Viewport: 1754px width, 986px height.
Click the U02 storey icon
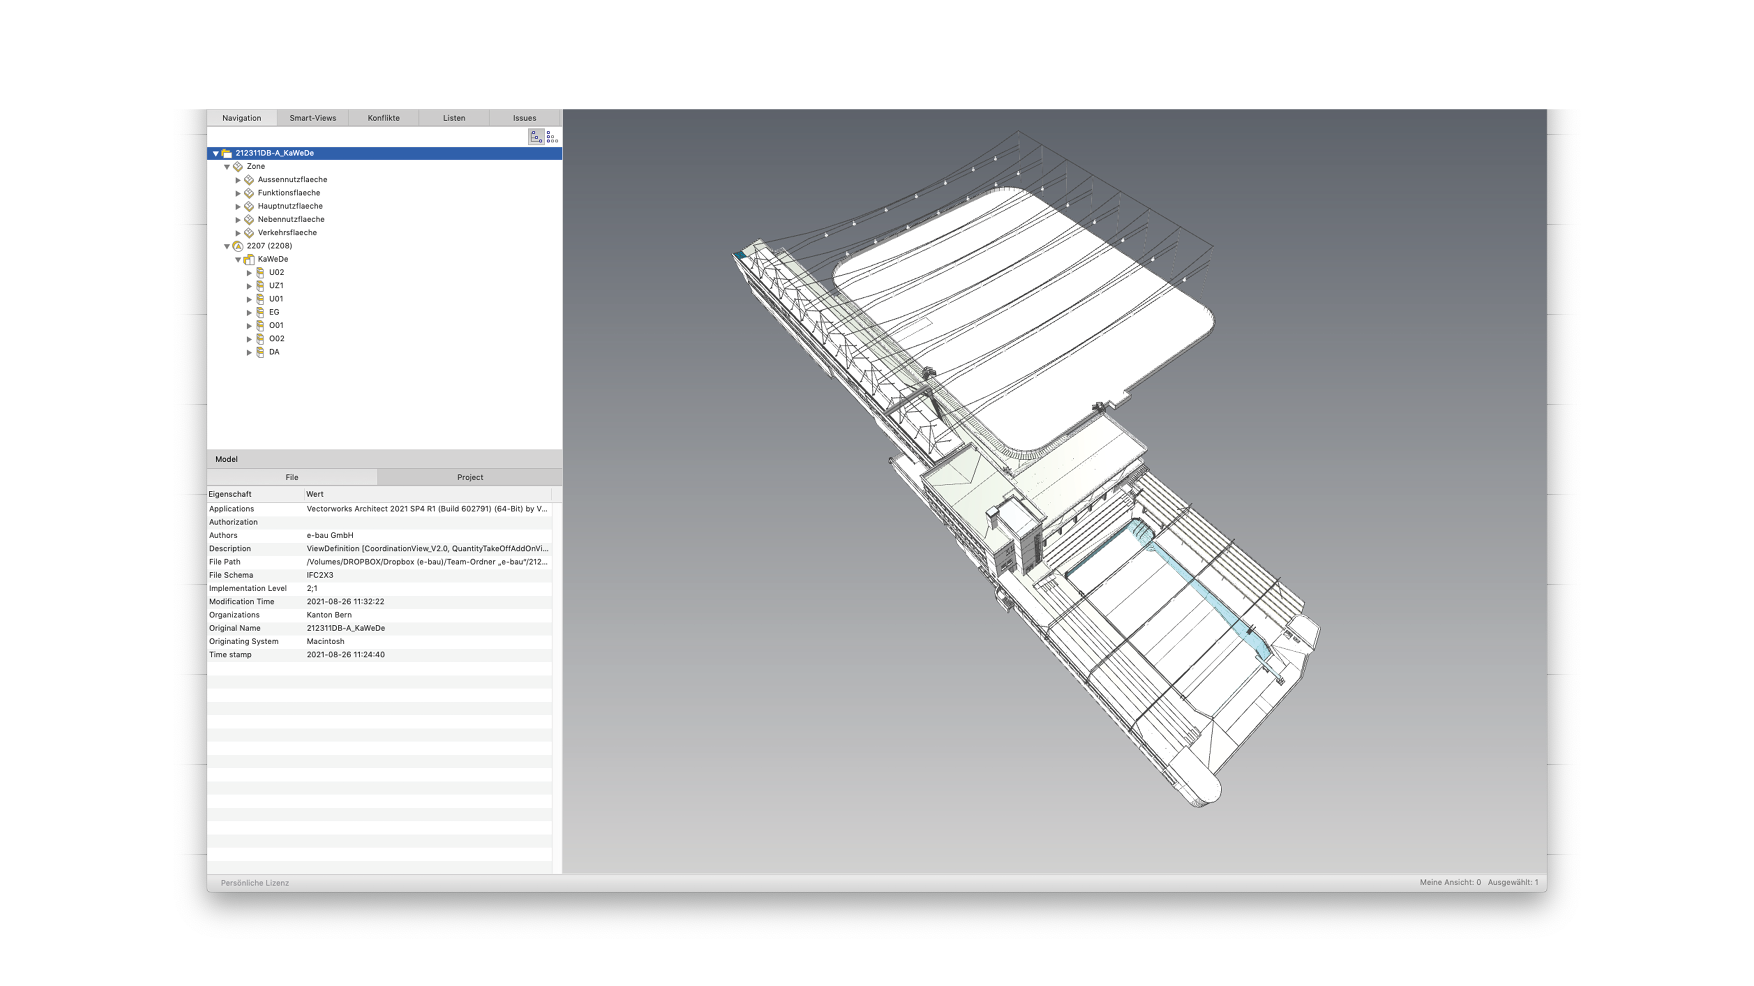coord(260,272)
